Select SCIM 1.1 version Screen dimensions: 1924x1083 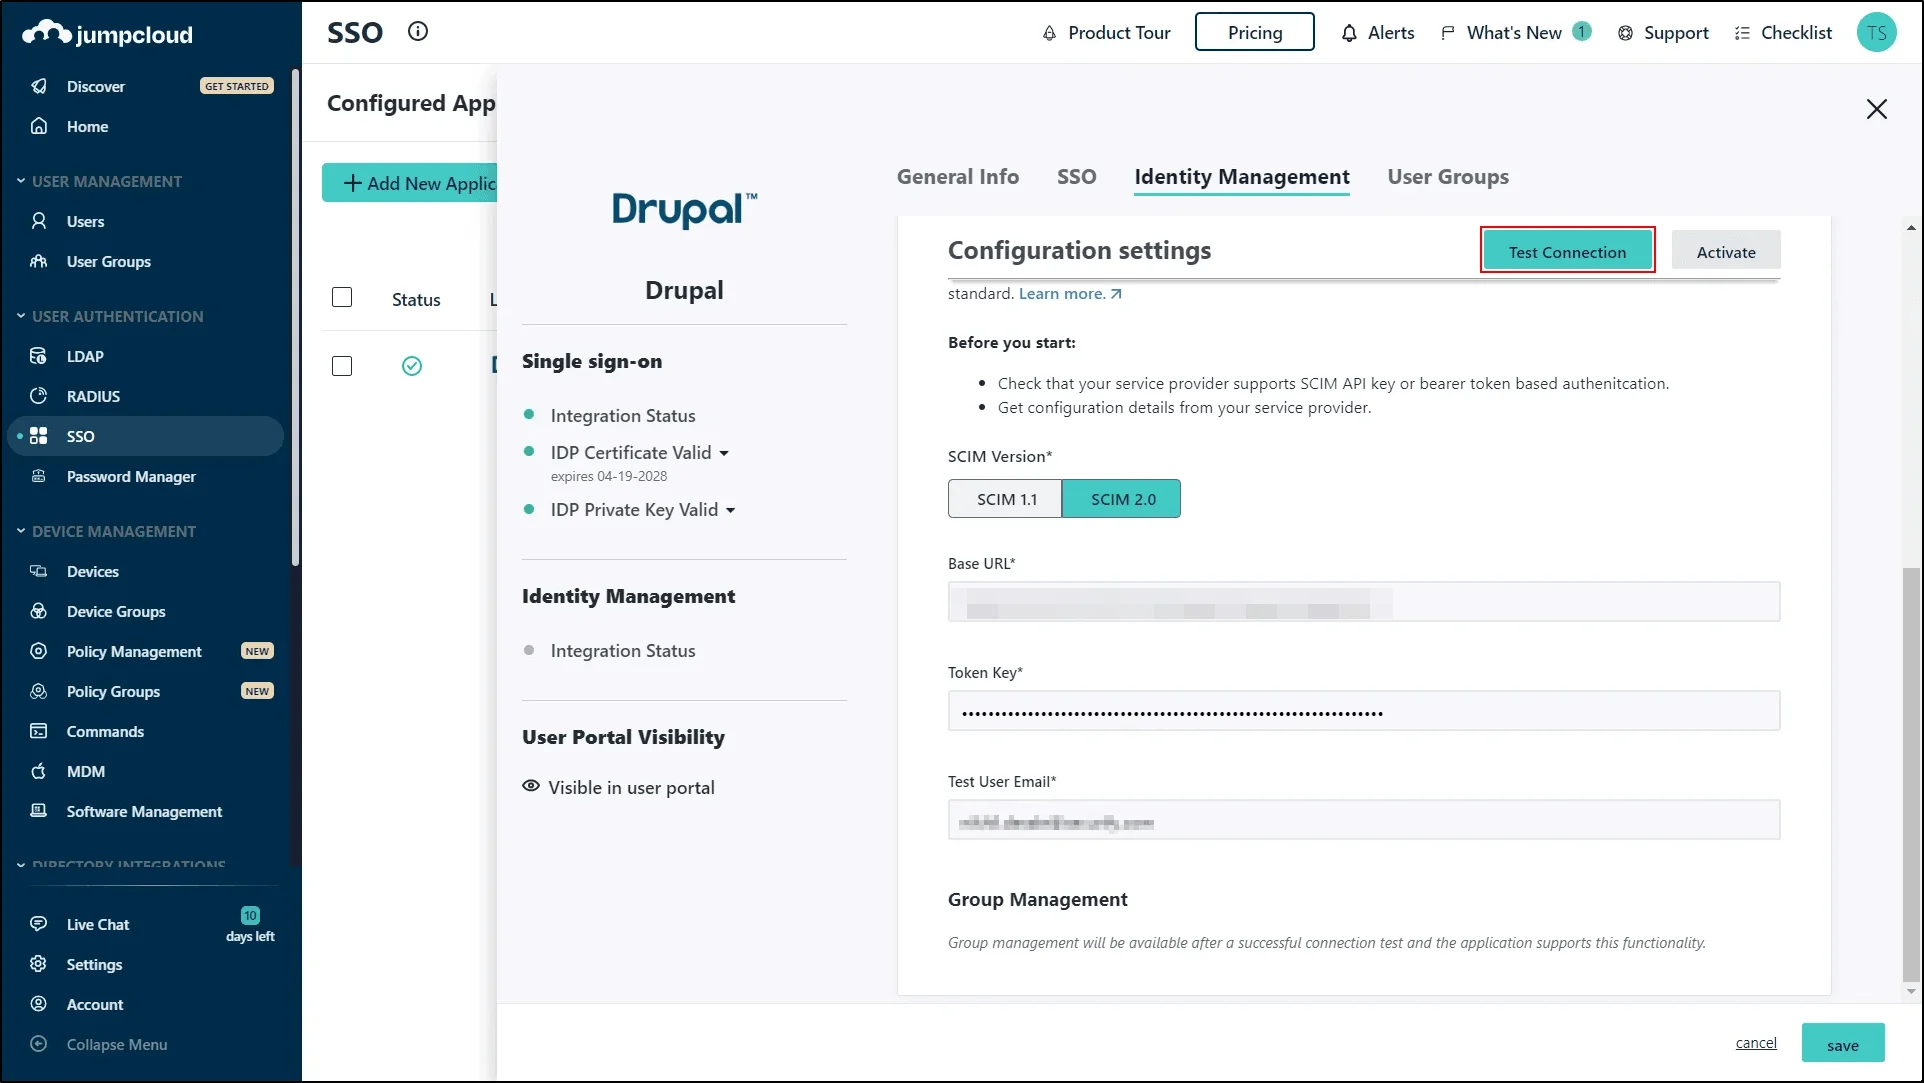[1005, 498]
